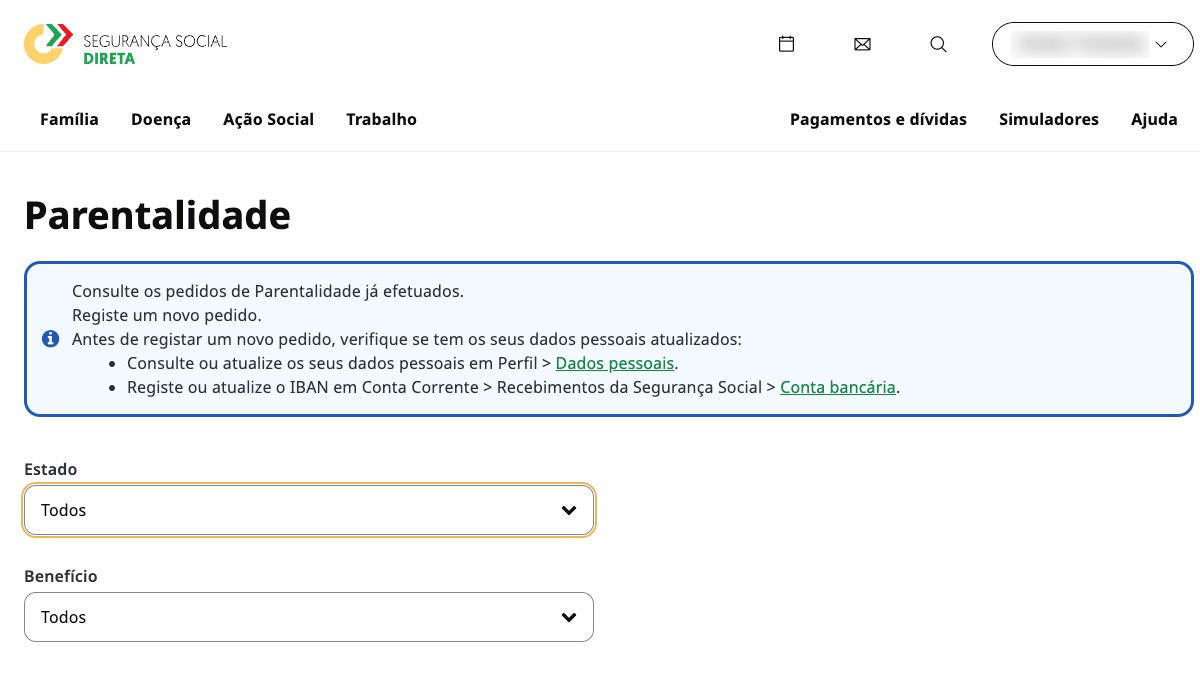
Task: Open the Doença menu
Action: point(161,120)
